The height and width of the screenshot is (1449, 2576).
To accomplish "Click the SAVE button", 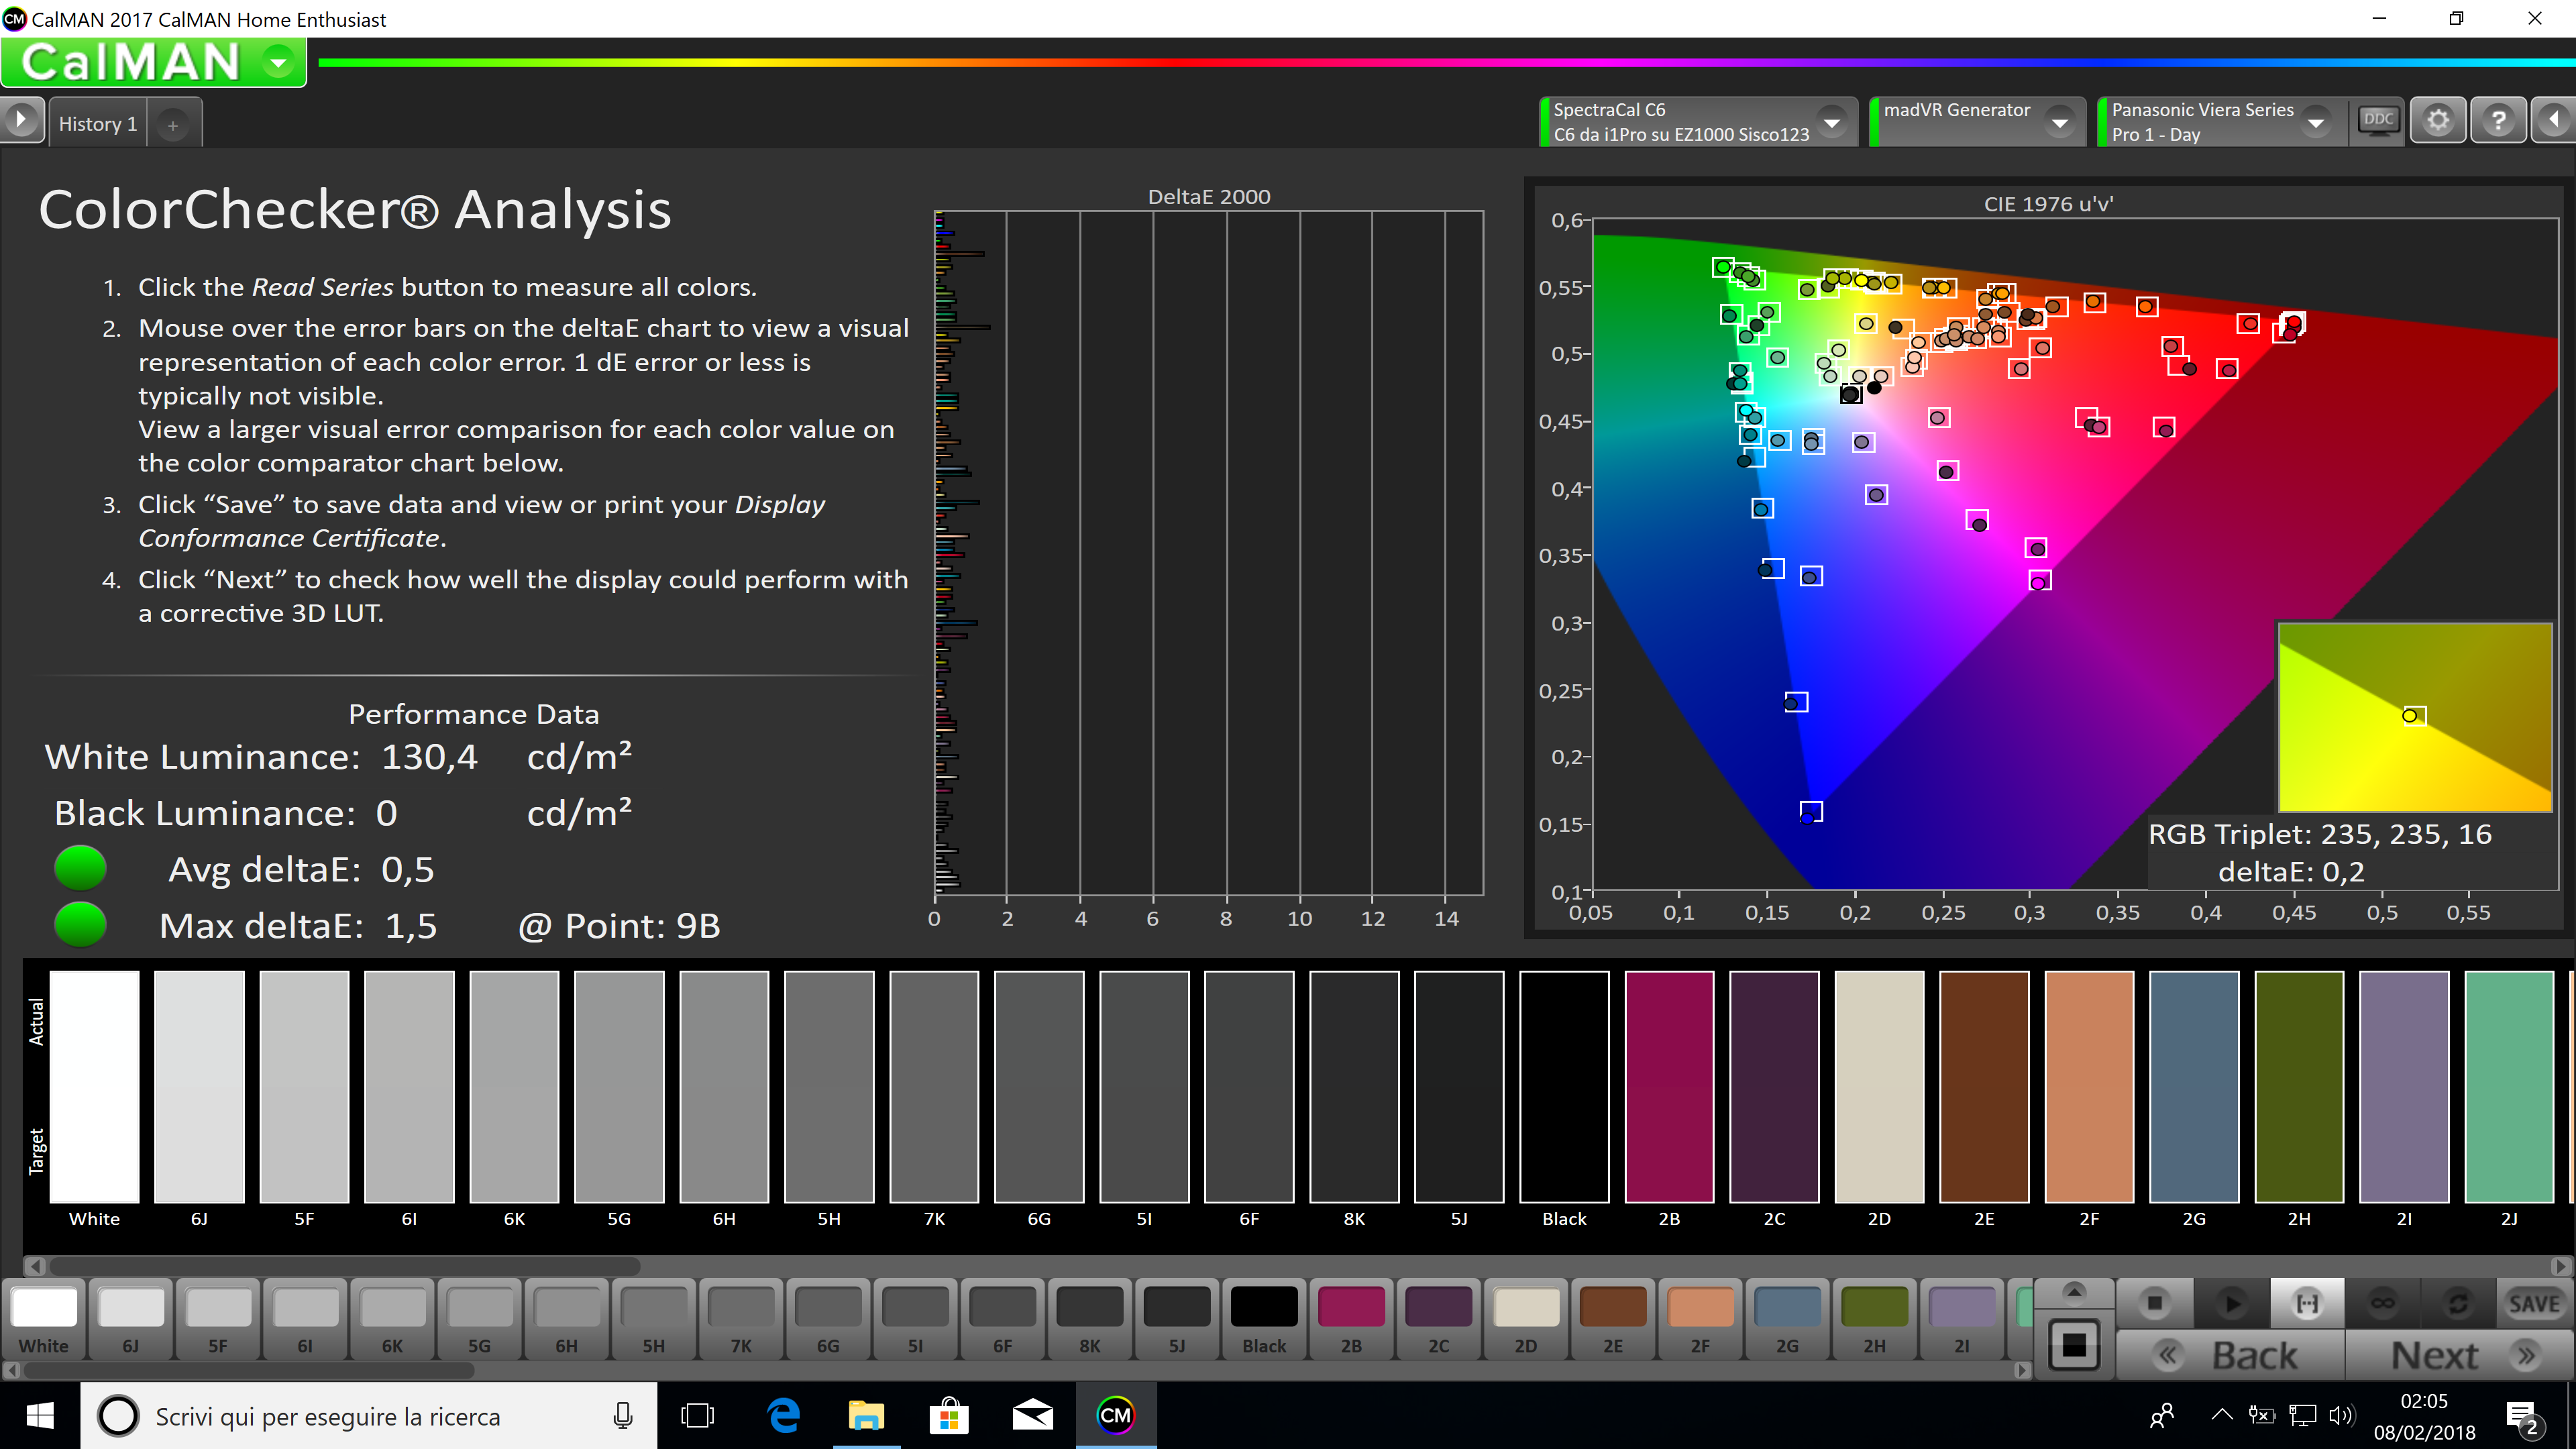I will click(x=2534, y=1303).
